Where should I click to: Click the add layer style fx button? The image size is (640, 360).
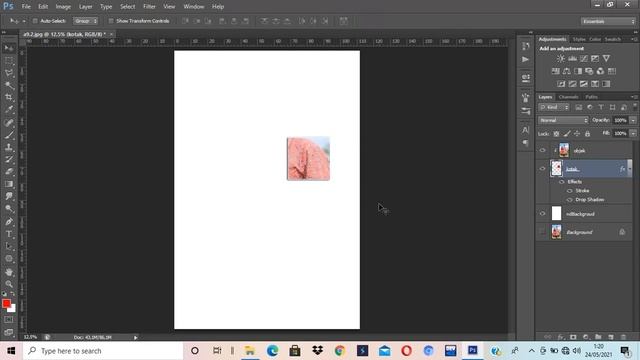[x=561, y=337]
